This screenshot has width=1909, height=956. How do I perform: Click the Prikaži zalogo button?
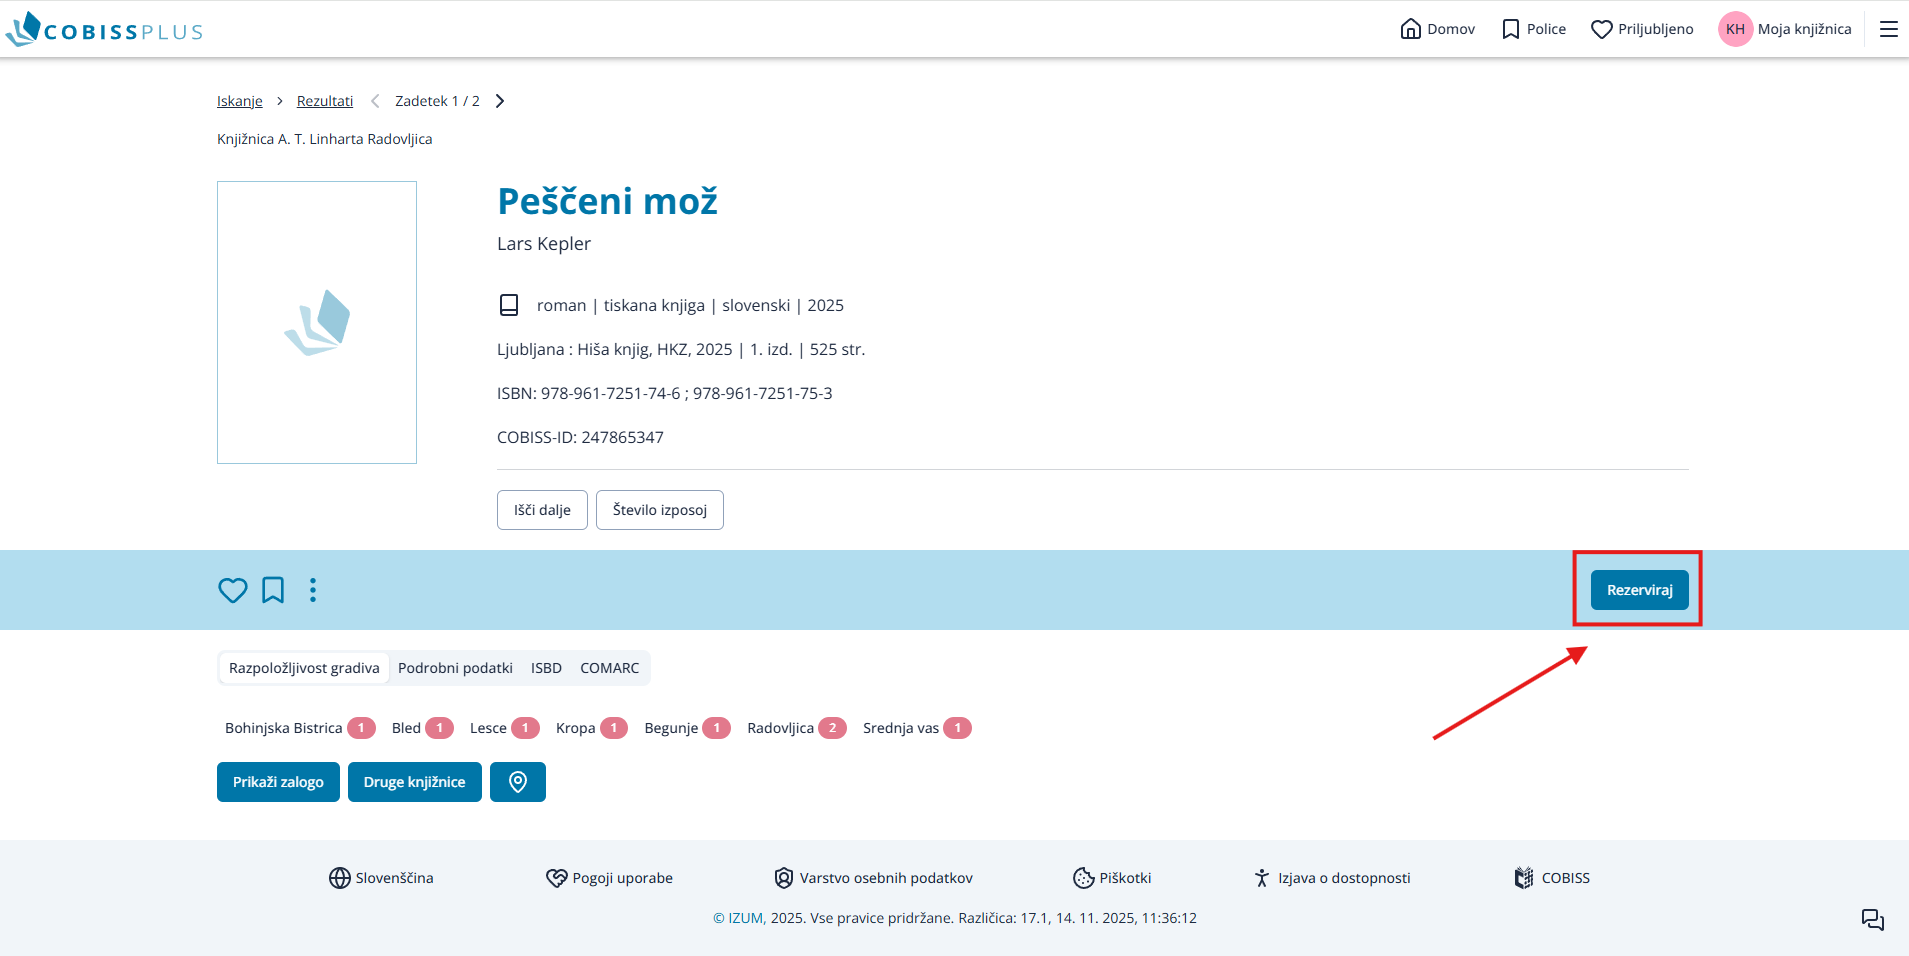point(278,782)
